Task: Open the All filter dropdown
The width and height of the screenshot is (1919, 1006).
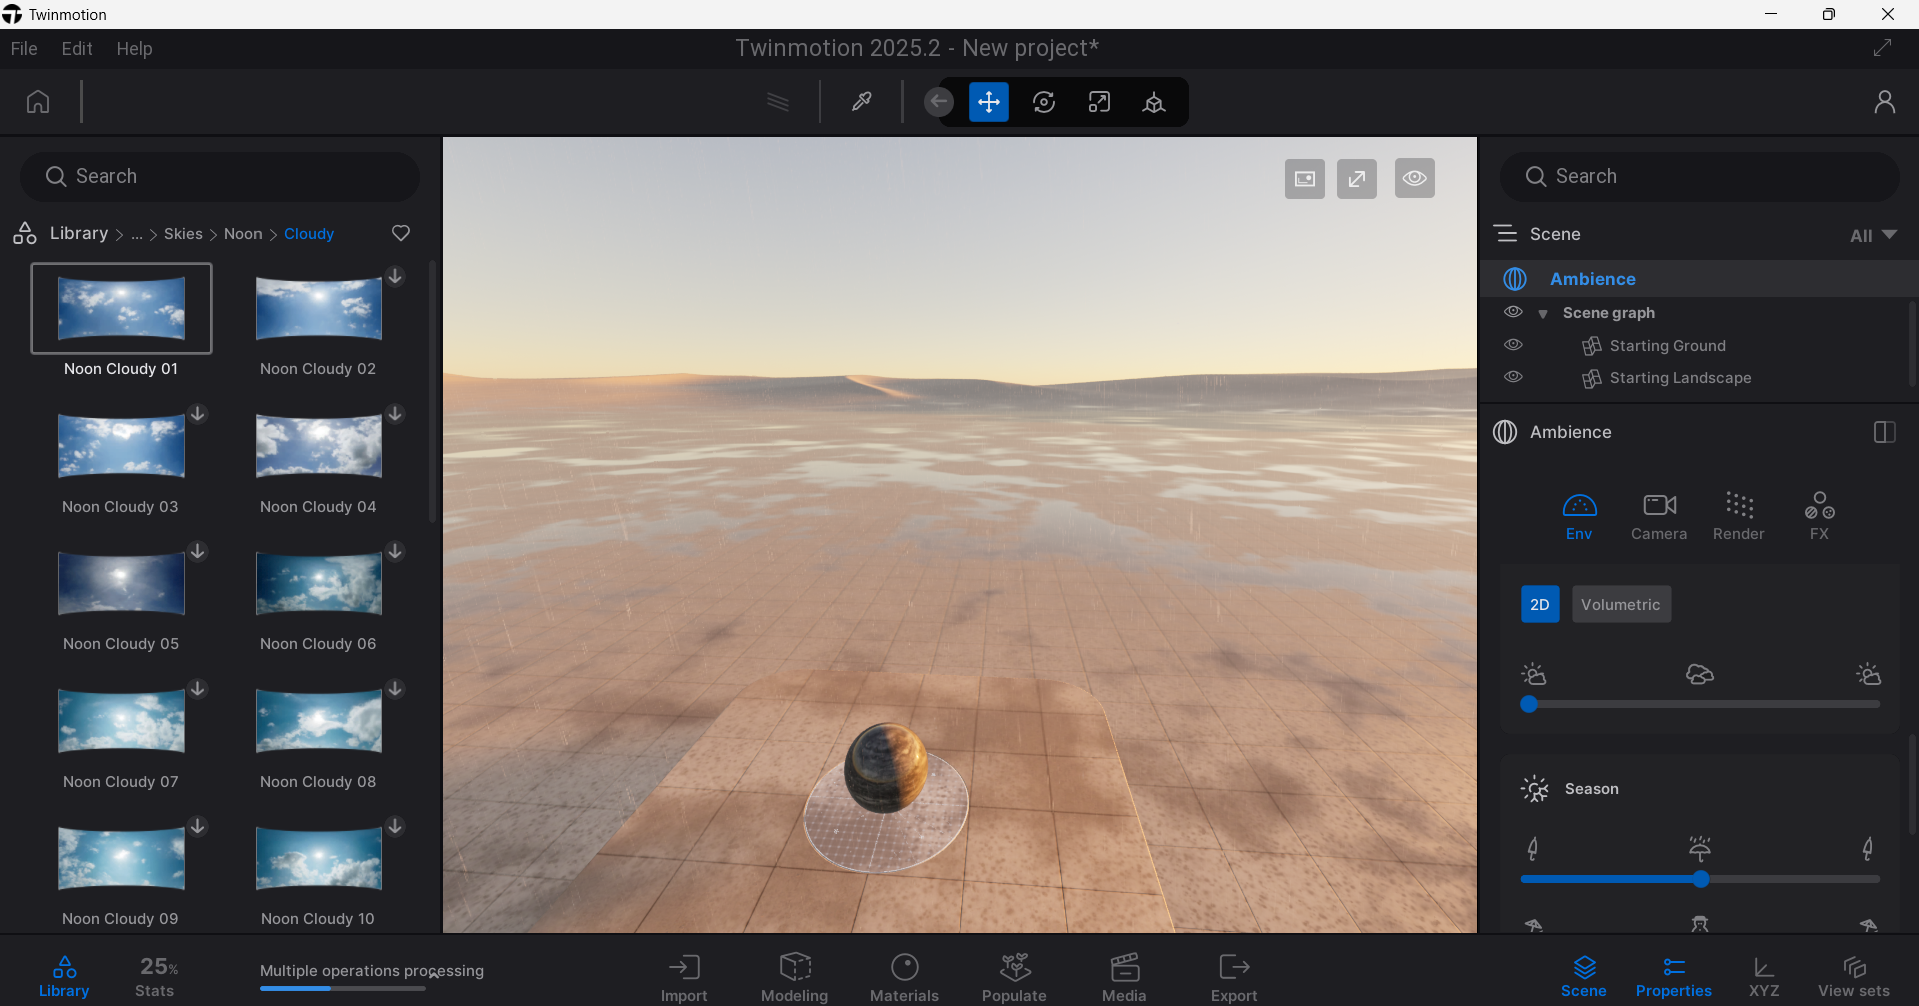Action: 1872,235
